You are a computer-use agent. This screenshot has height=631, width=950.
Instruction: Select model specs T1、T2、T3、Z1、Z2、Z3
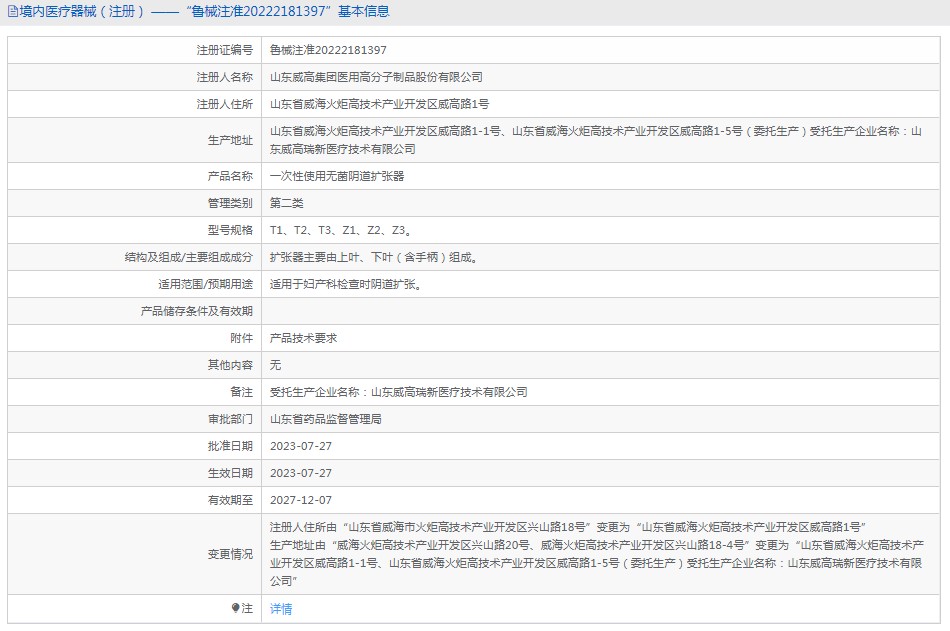click(342, 230)
